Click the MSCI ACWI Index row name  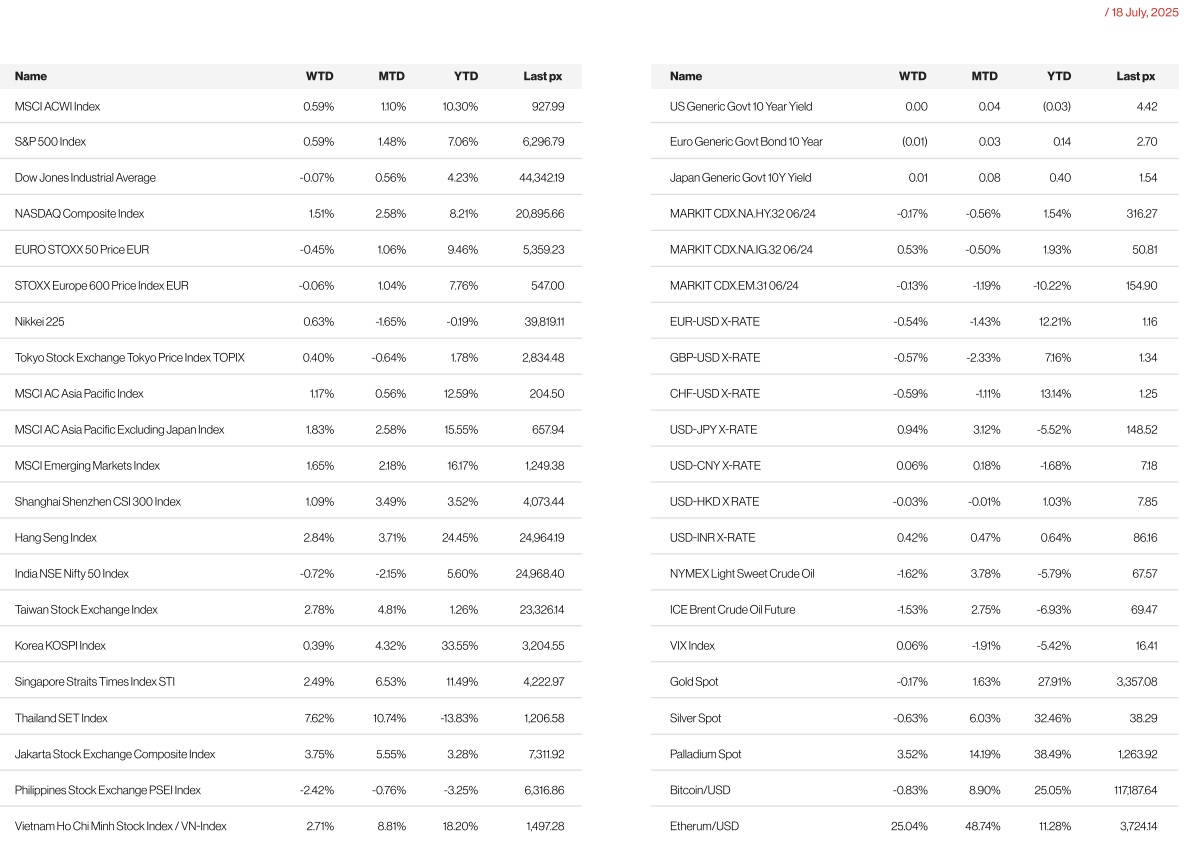pyautogui.click(x=57, y=106)
